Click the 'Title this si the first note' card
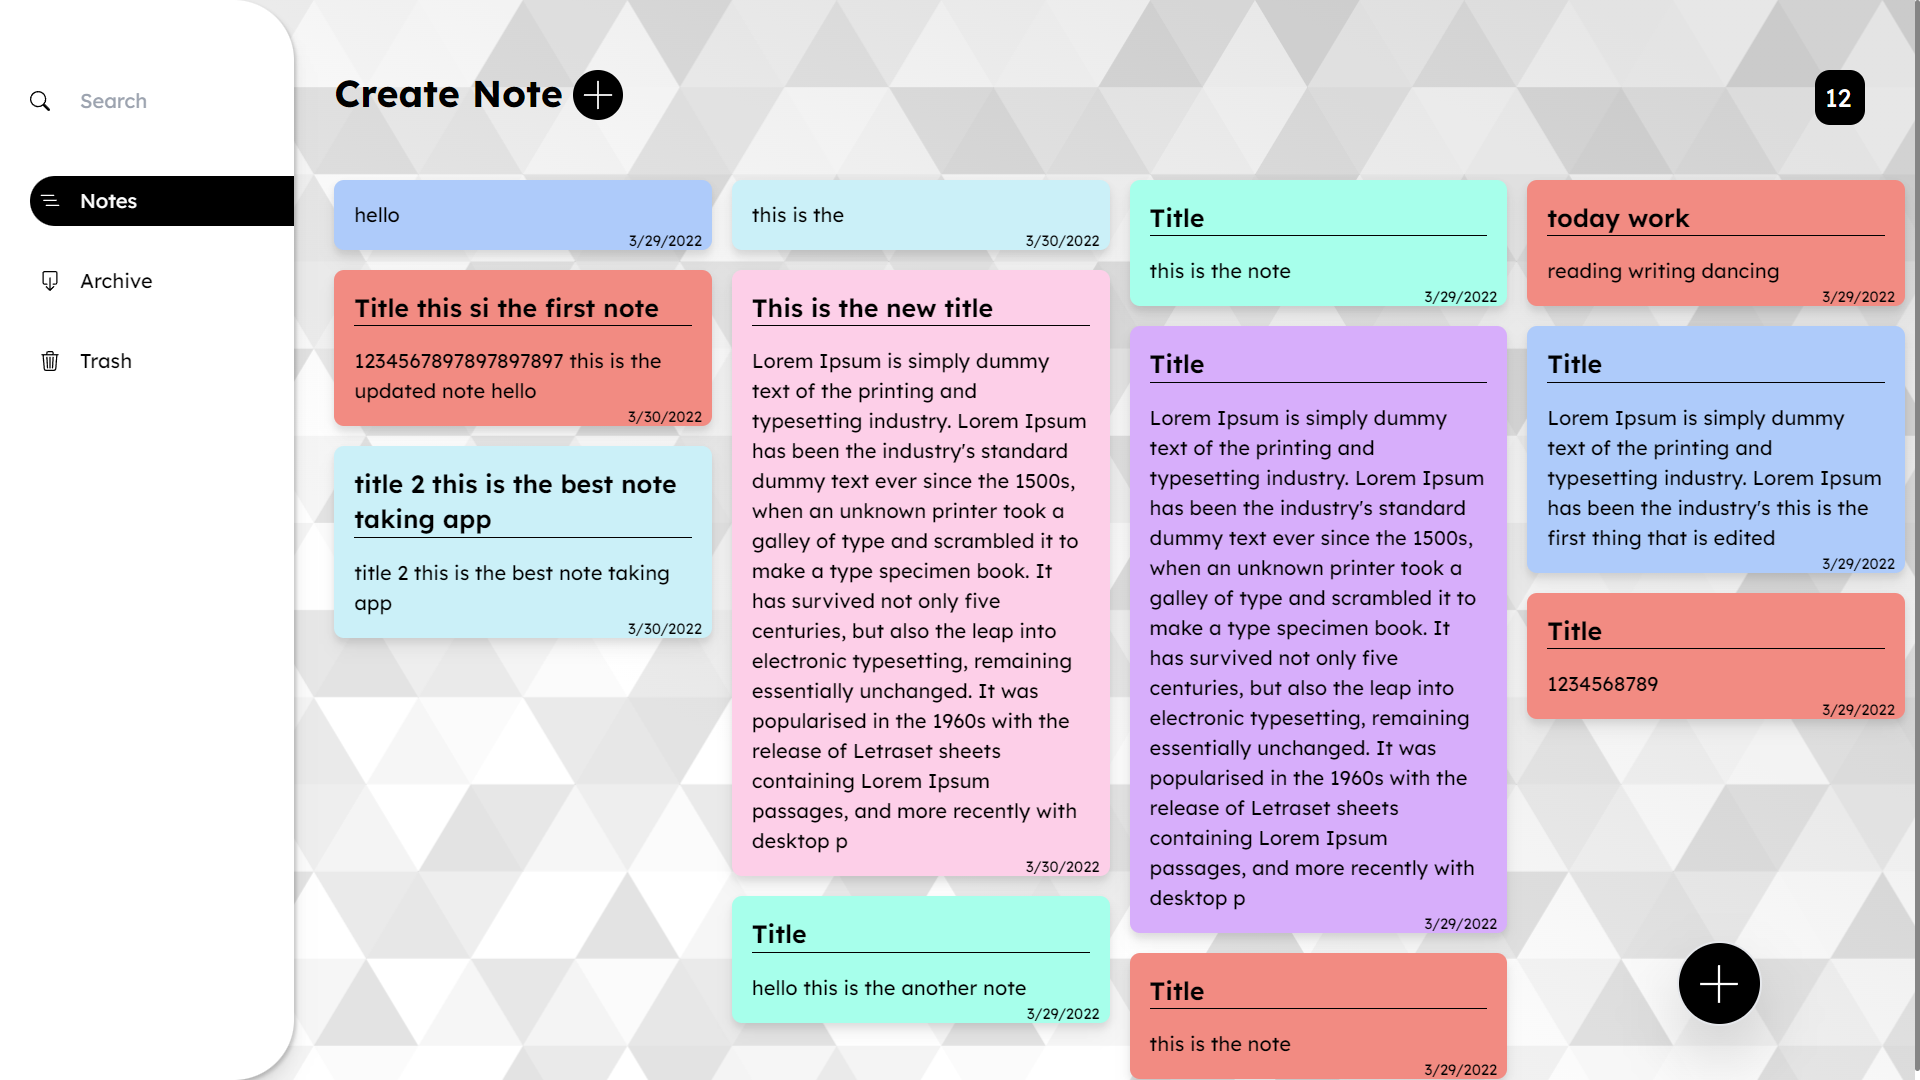This screenshot has width=1920, height=1080. (x=522, y=347)
